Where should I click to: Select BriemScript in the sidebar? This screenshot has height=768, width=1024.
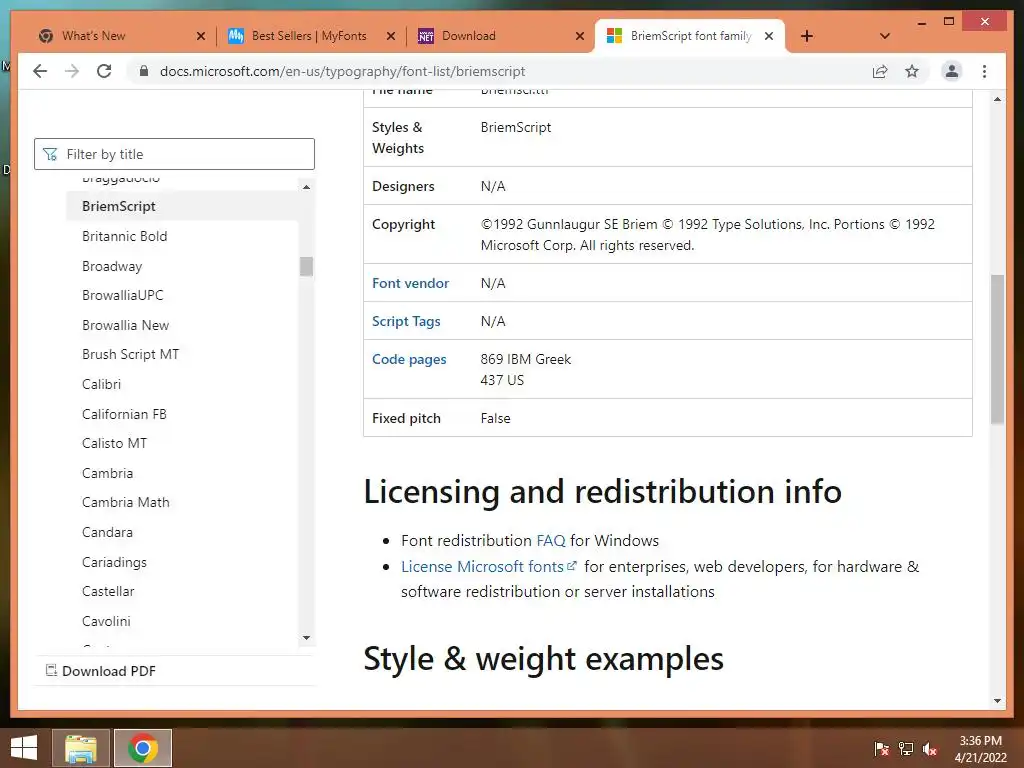[x=118, y=206]
